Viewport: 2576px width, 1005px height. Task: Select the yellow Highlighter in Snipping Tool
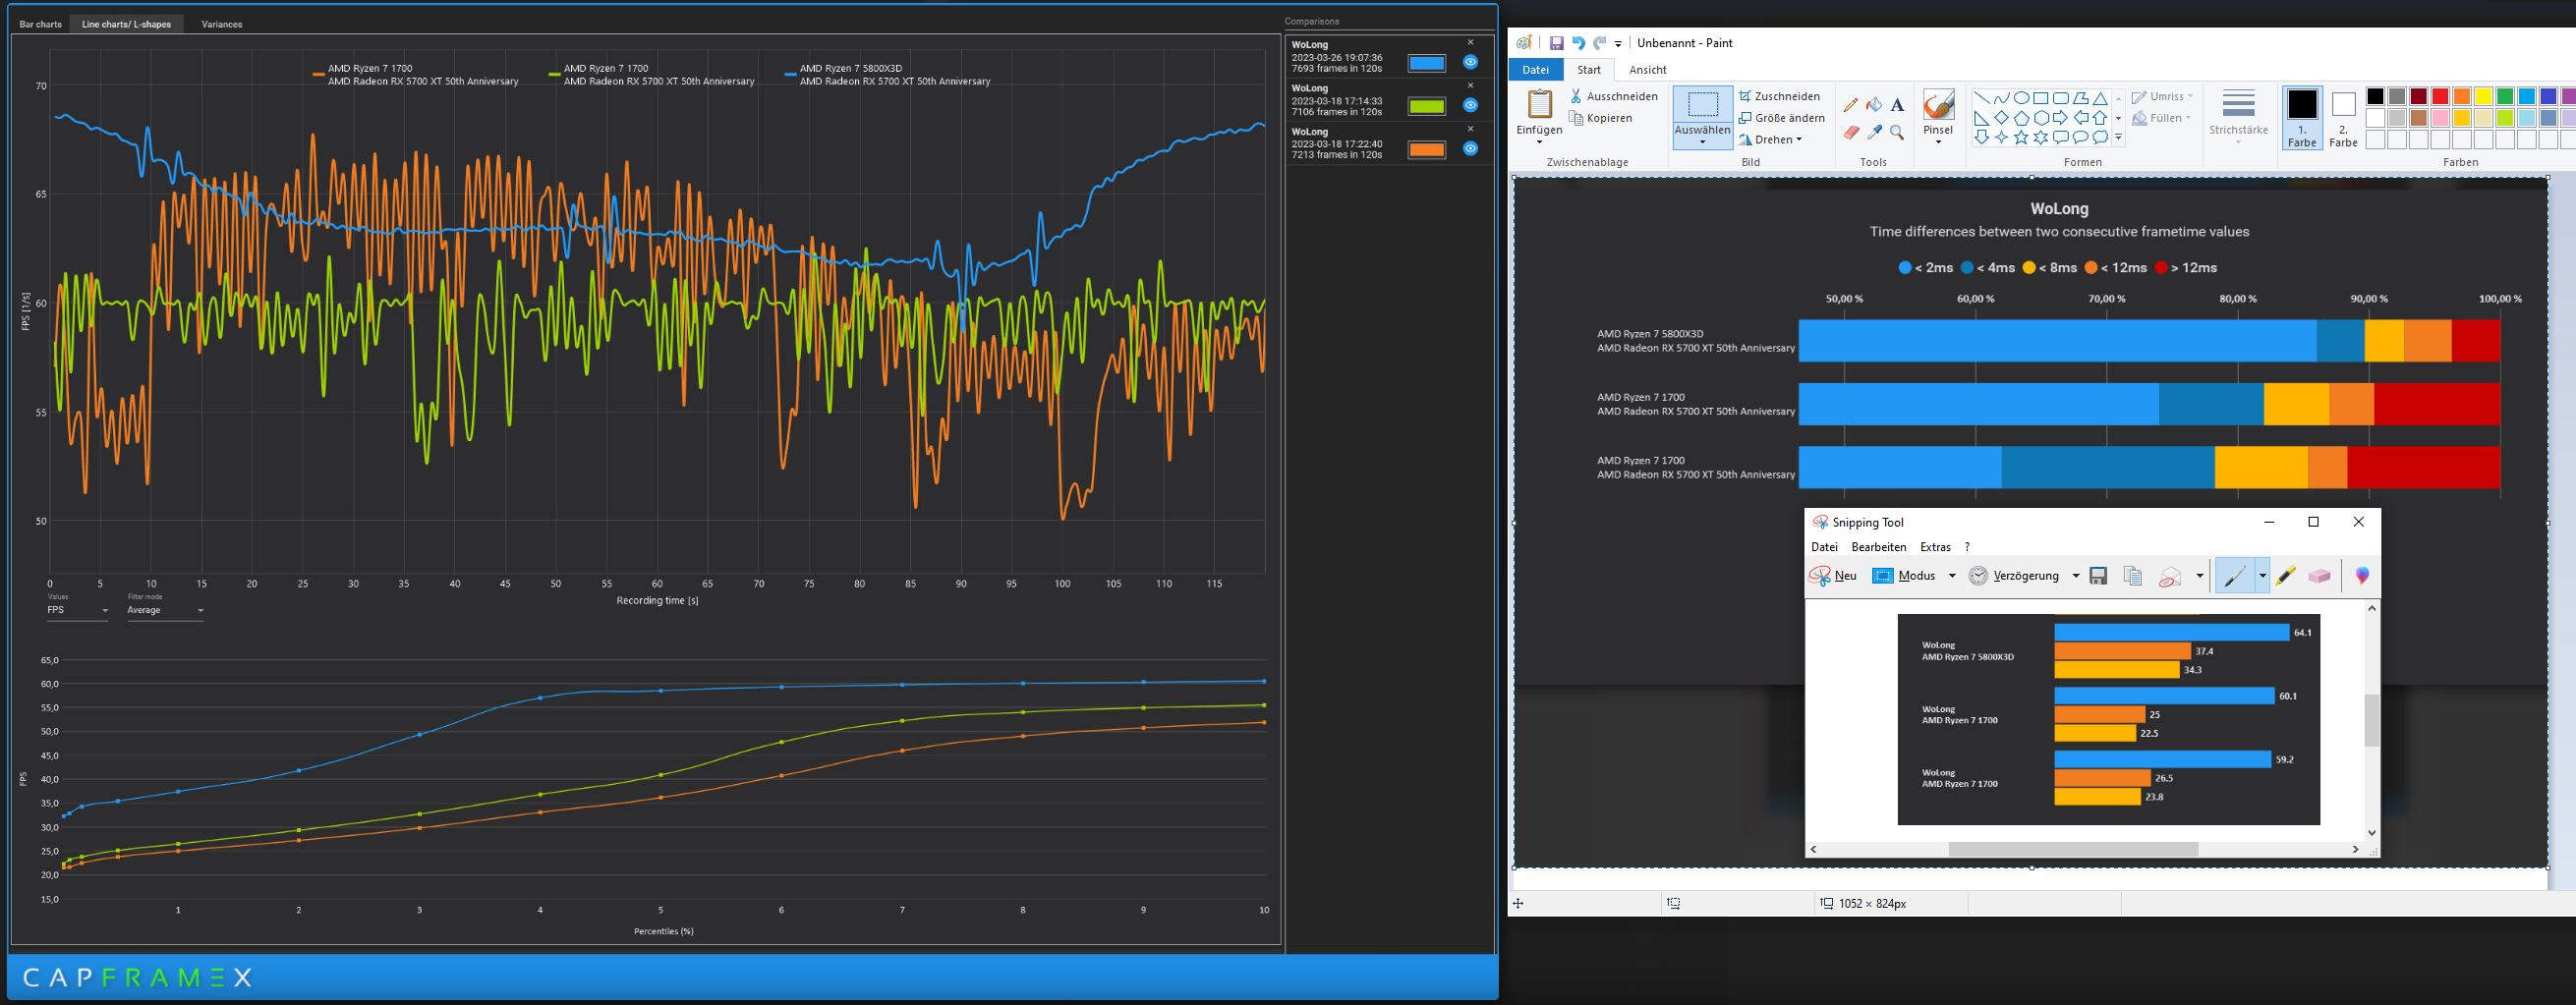[2285, 576]
